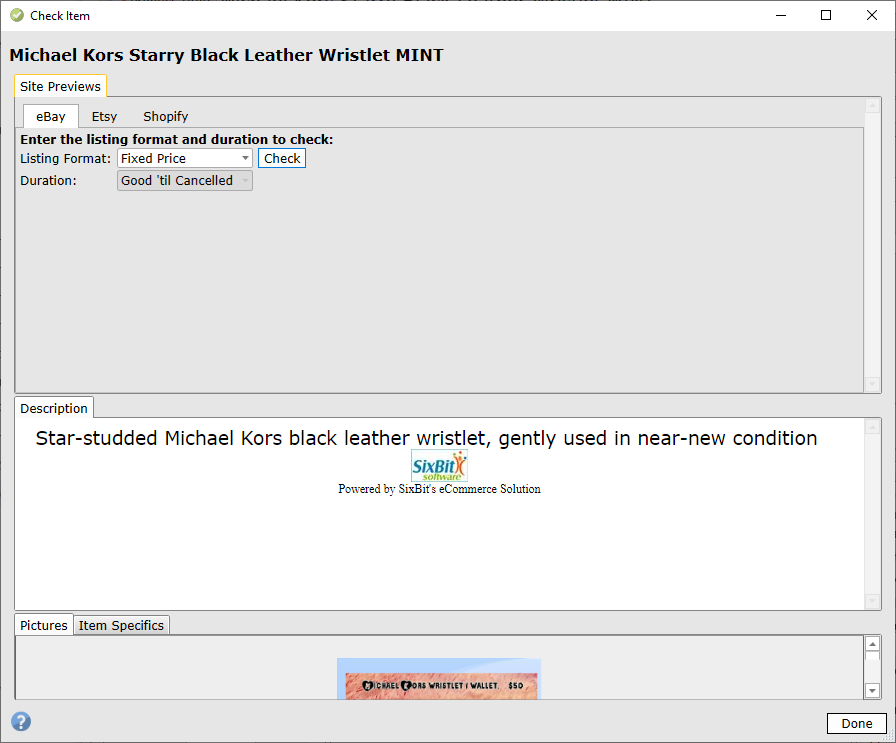Image resolution: width=896 pixels, height=743 pixels.
Task: Open the Duration Good 'til Cancelled dropdown
Action: 185,181
